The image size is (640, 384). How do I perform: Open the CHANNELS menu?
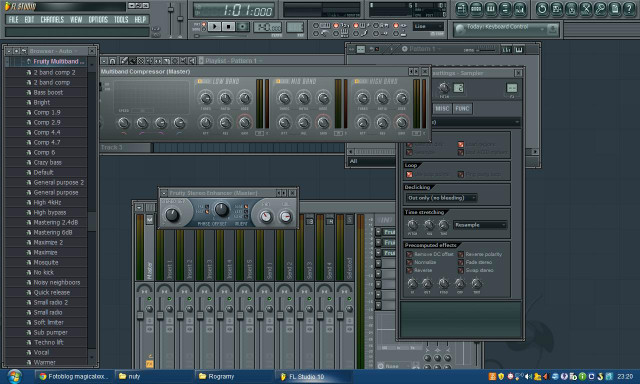pos(52,19)
